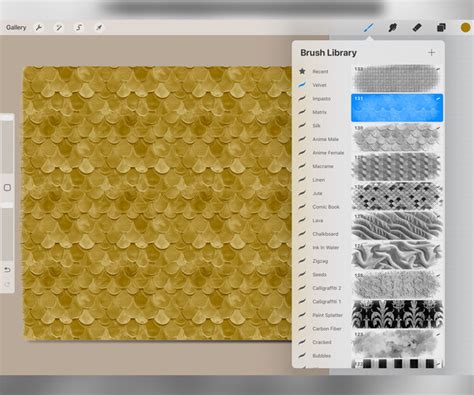Tap the undo arrow in sidebar

click(7, 269)
